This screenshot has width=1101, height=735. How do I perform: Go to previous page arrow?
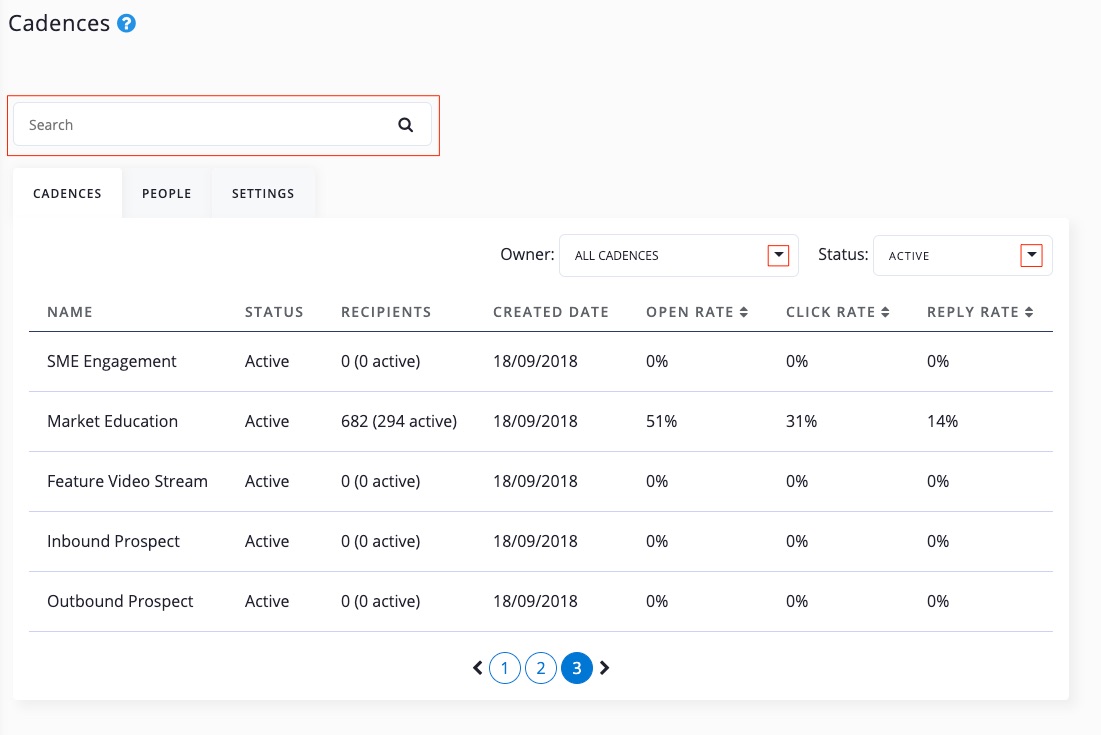[478, 667]
